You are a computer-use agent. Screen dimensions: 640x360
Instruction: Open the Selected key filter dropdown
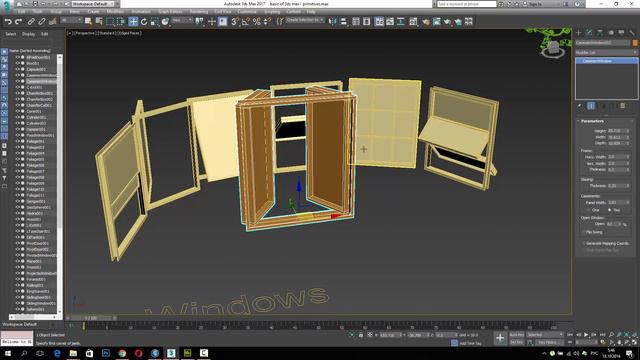545,335
